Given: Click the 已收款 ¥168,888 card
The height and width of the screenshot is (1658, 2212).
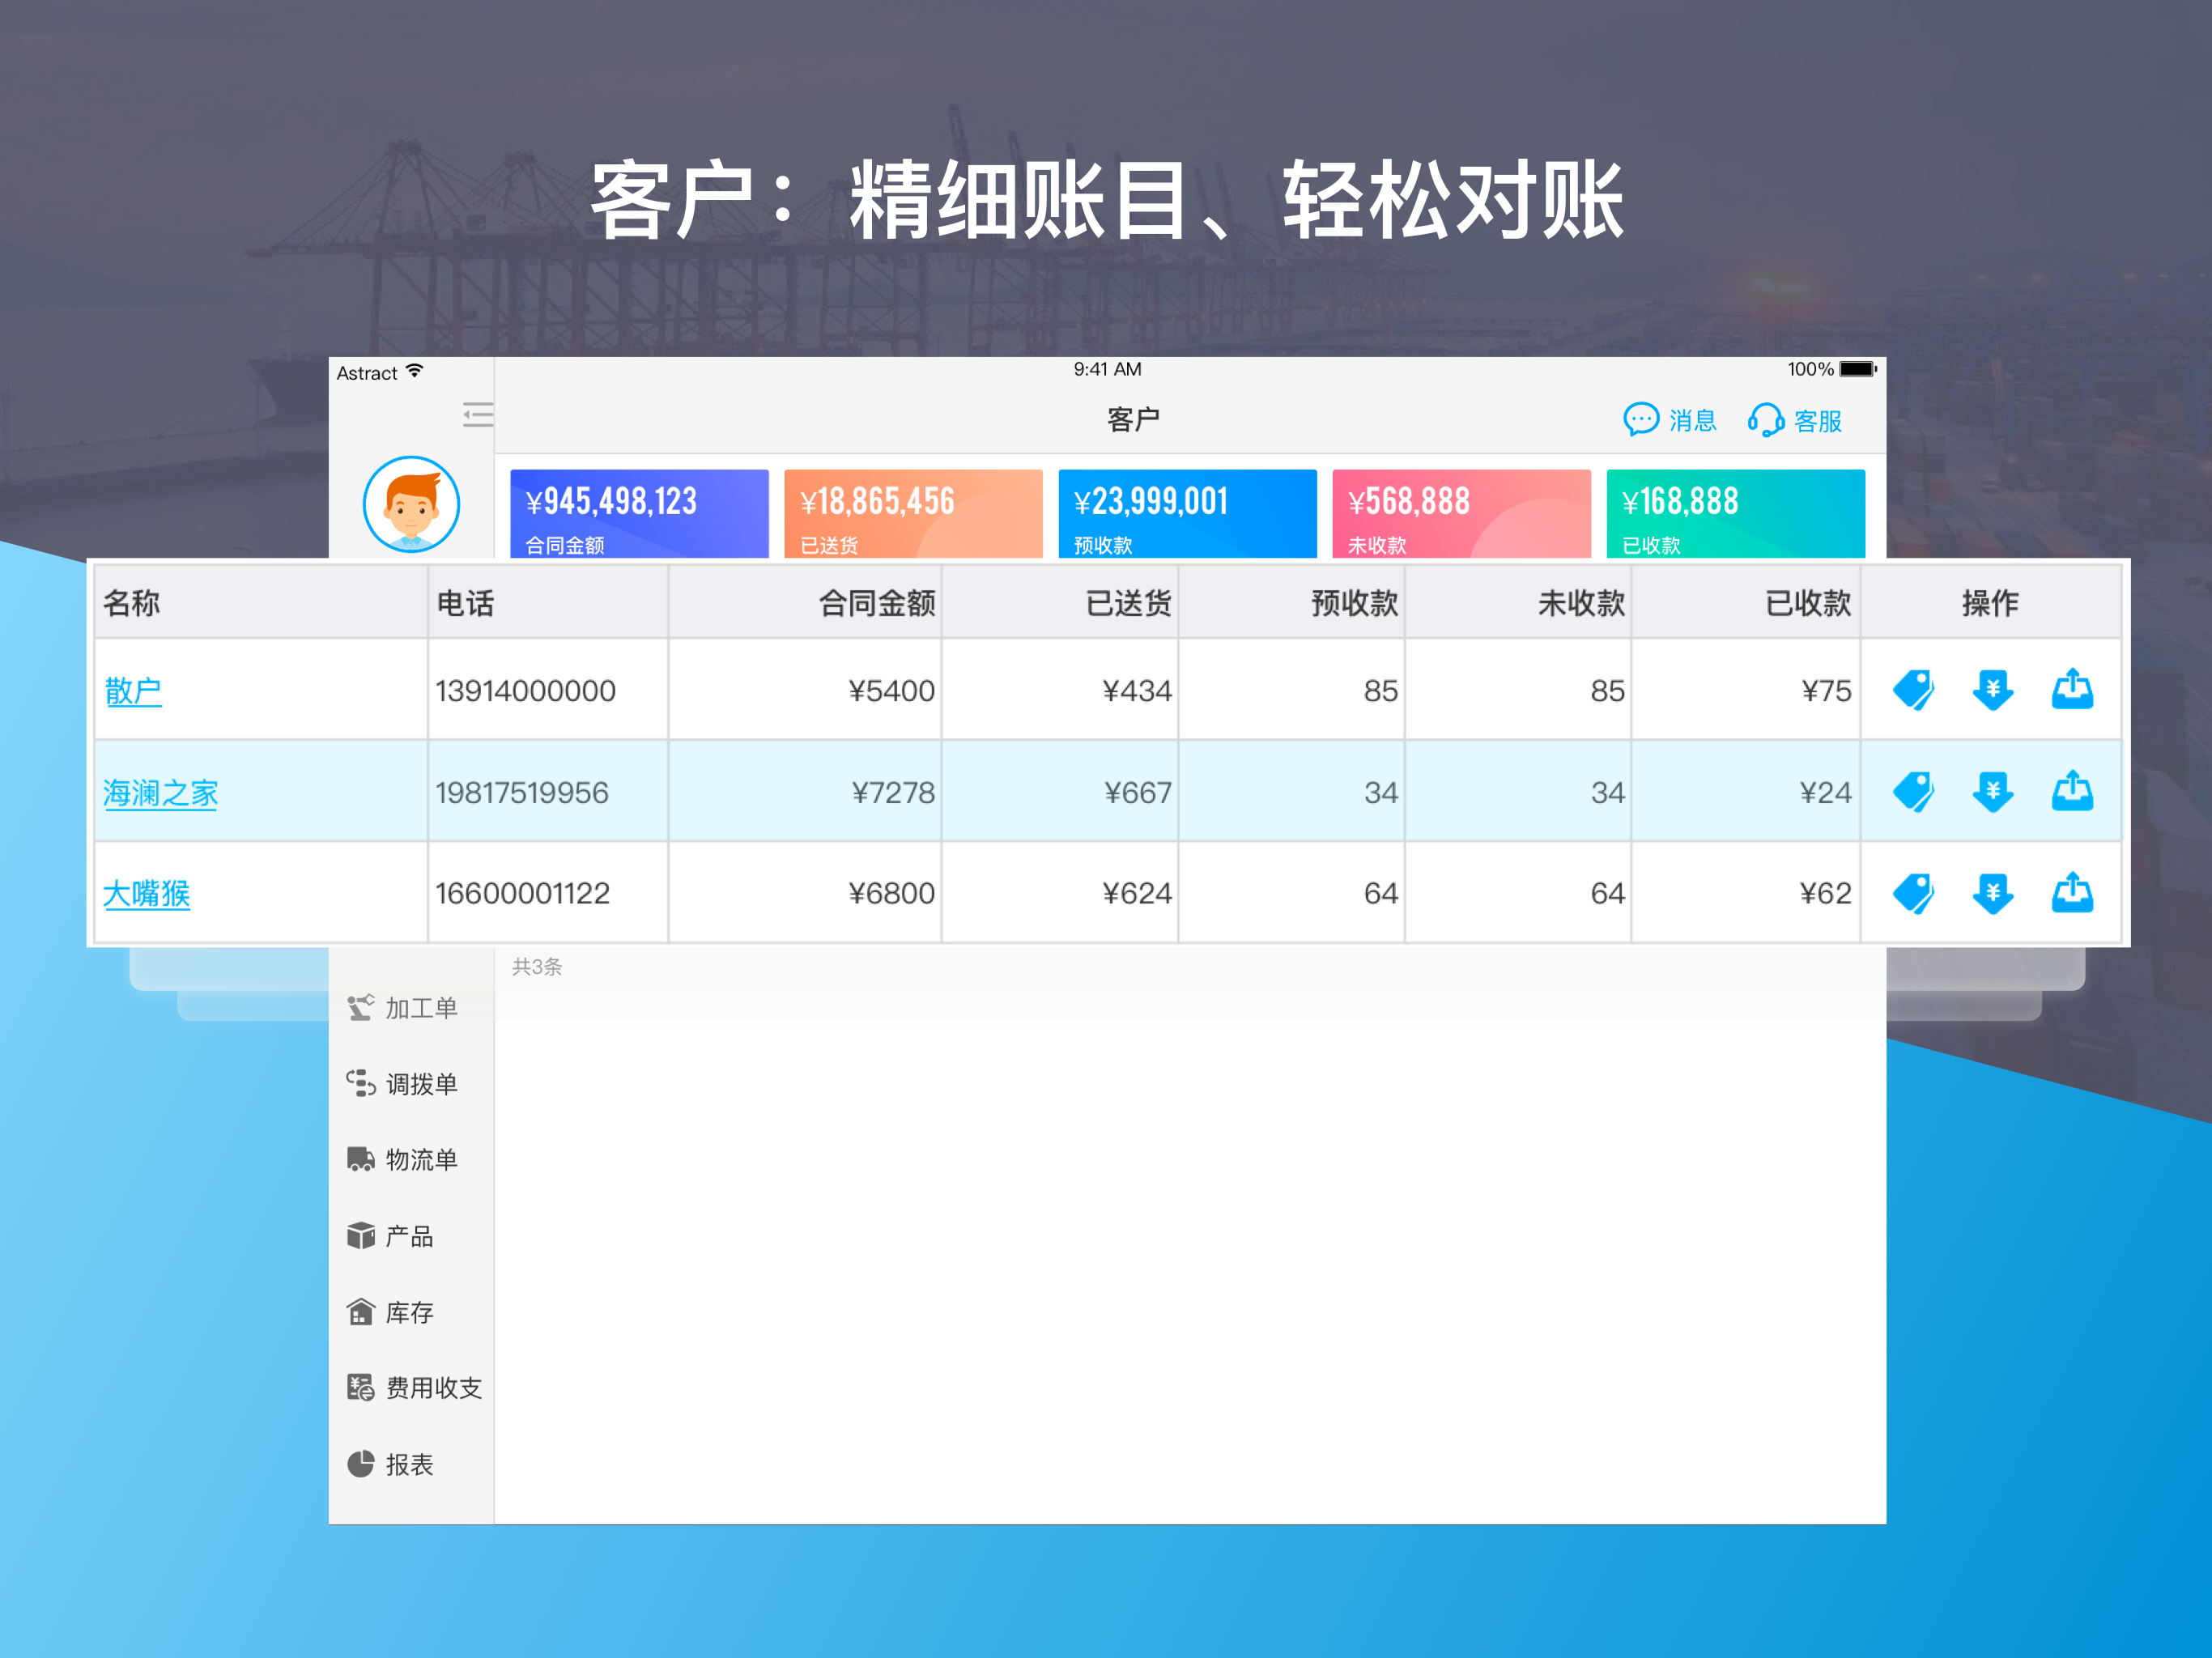Looking at the screenshot, I should pyautogui.click(x=1735, y=513).
